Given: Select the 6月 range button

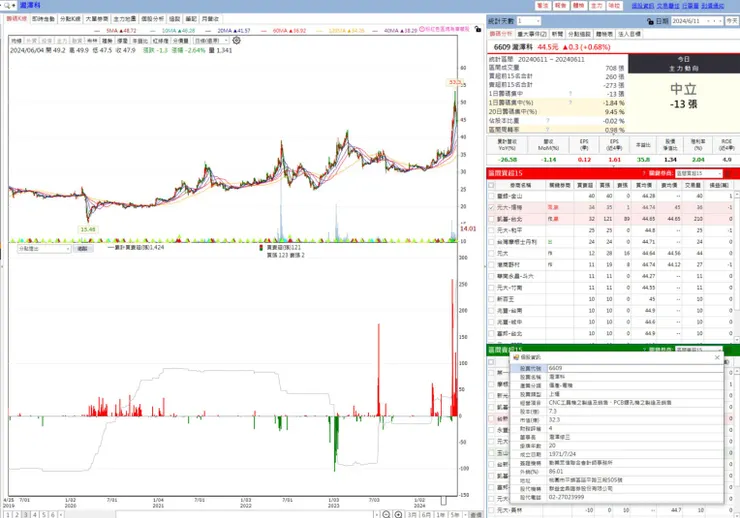Looking at the screenshot, I should [426, 515].
